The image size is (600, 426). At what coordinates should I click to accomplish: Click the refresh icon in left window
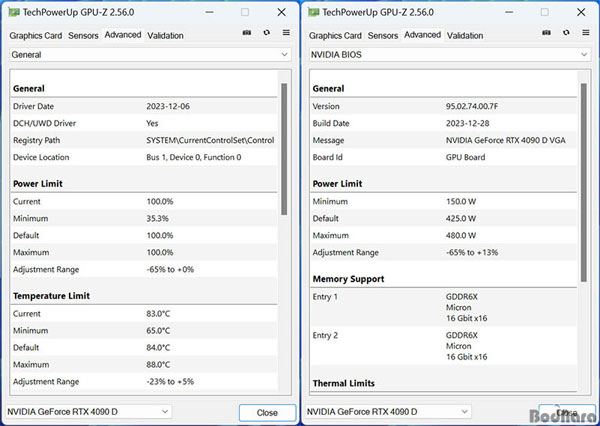coord(267,33)
